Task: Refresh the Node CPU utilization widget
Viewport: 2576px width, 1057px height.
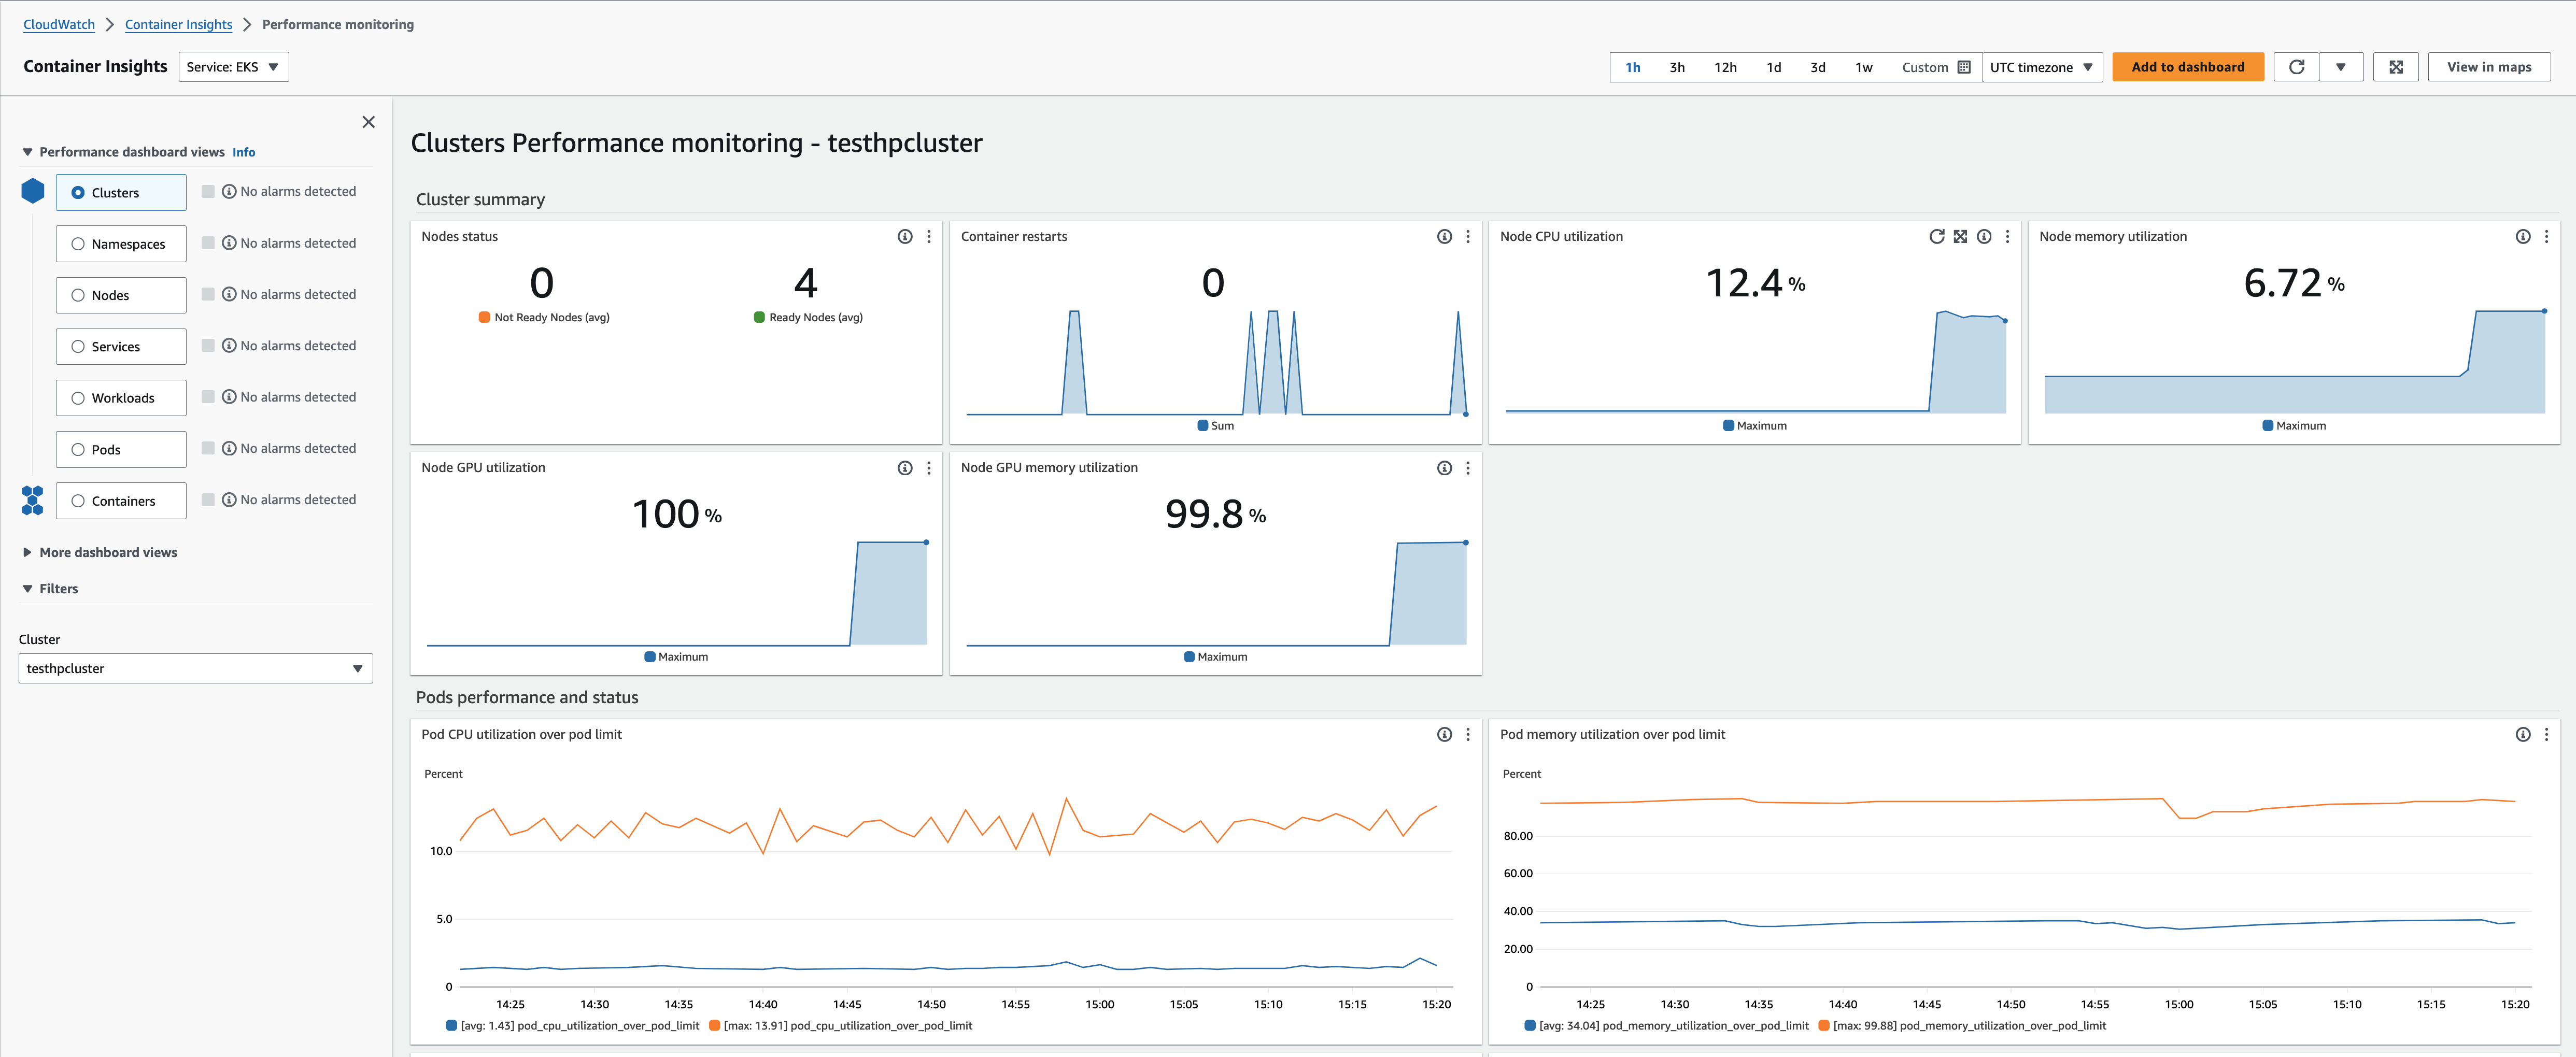Action: point(1936,237)
